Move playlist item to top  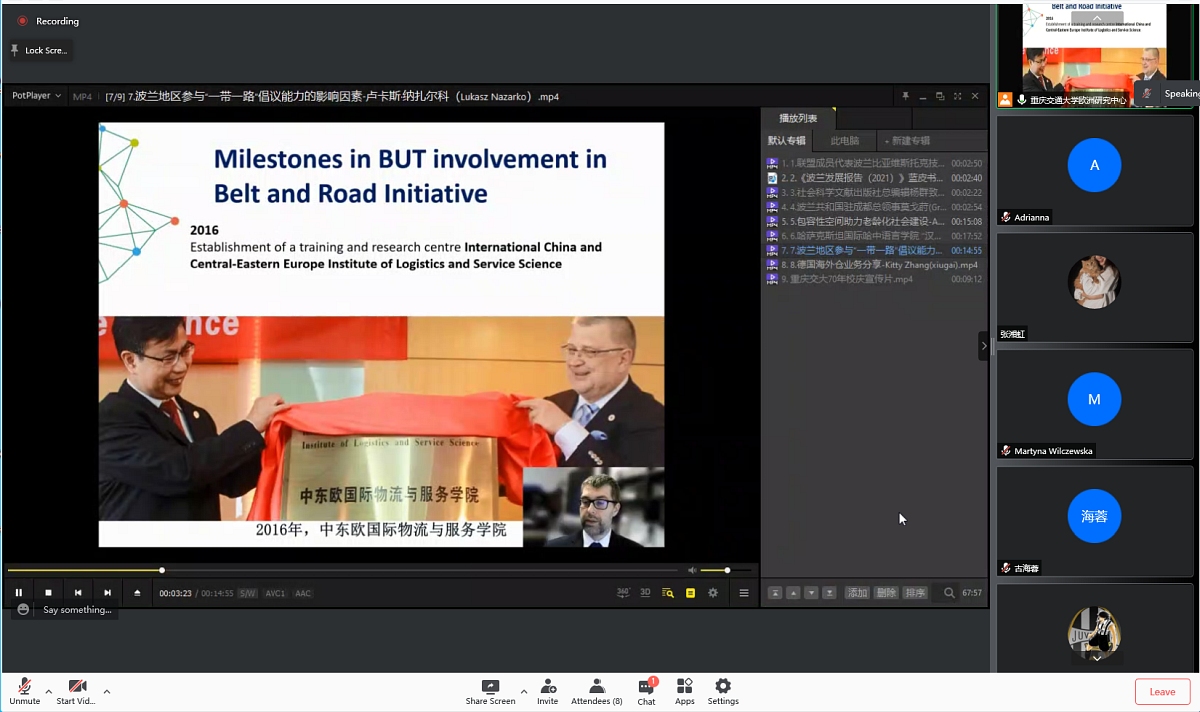coord(775,593)
